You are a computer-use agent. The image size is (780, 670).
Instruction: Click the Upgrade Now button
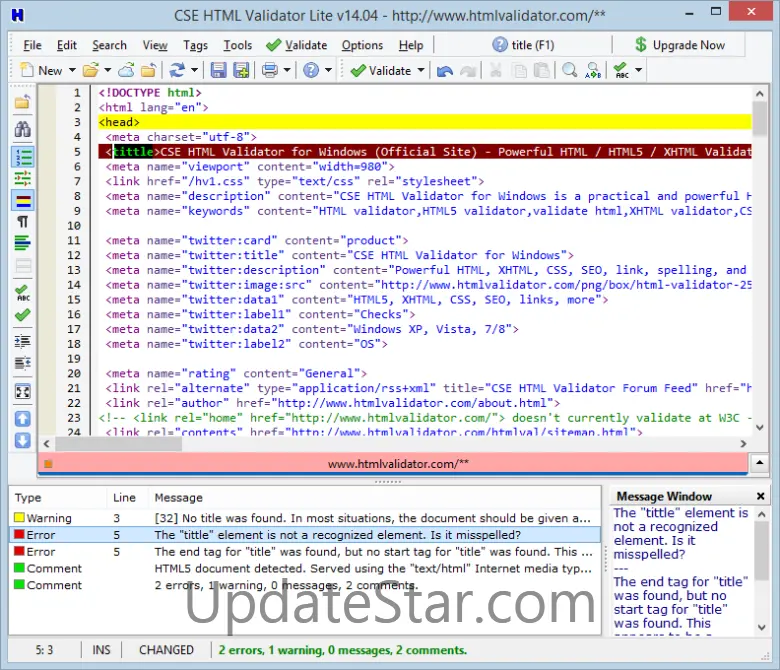coord(680,45)
